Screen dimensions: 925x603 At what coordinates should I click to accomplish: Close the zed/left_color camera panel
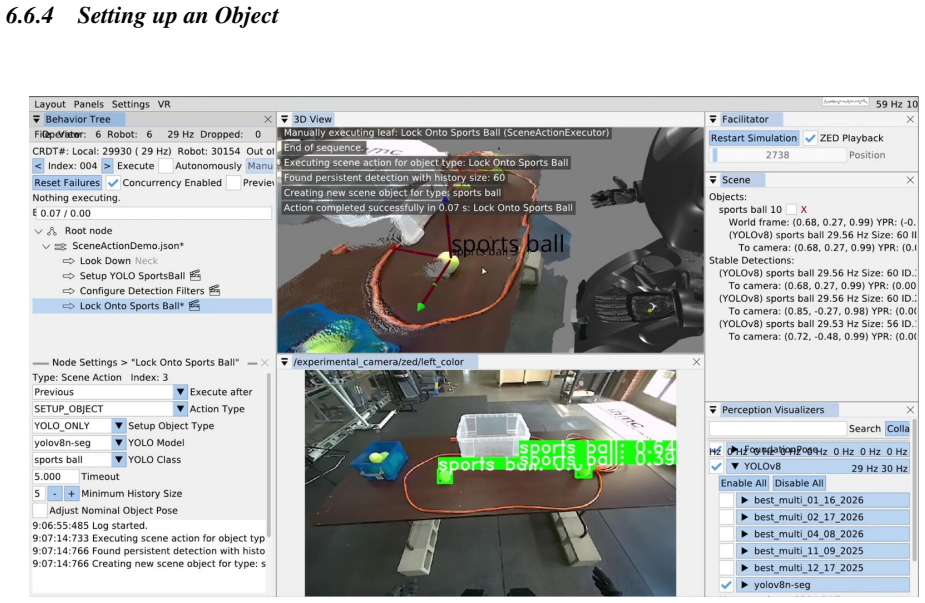[697, 362]
